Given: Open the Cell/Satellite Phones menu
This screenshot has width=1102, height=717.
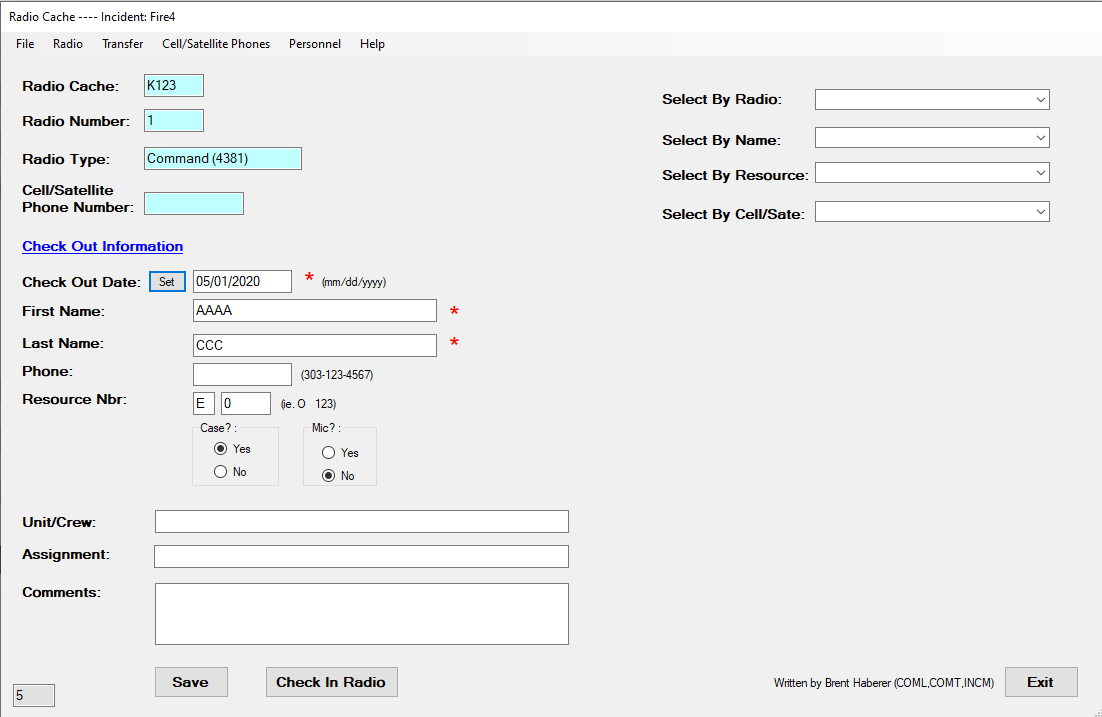Looking at the screenshot, I should coord(216,44).
